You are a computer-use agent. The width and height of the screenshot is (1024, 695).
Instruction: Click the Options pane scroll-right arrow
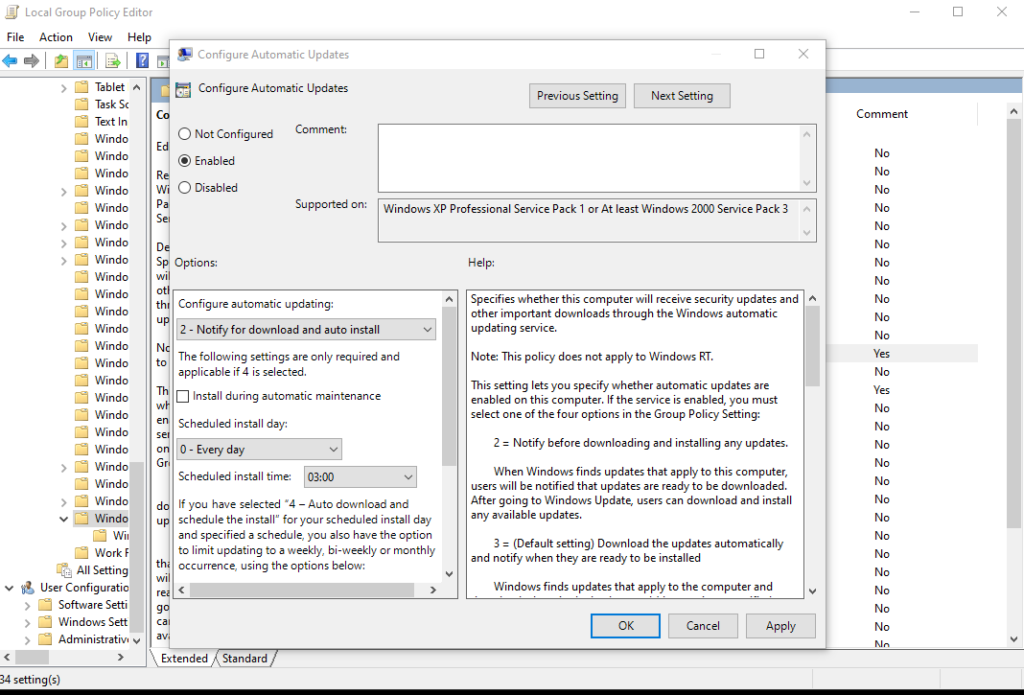[x=433, y=590]
